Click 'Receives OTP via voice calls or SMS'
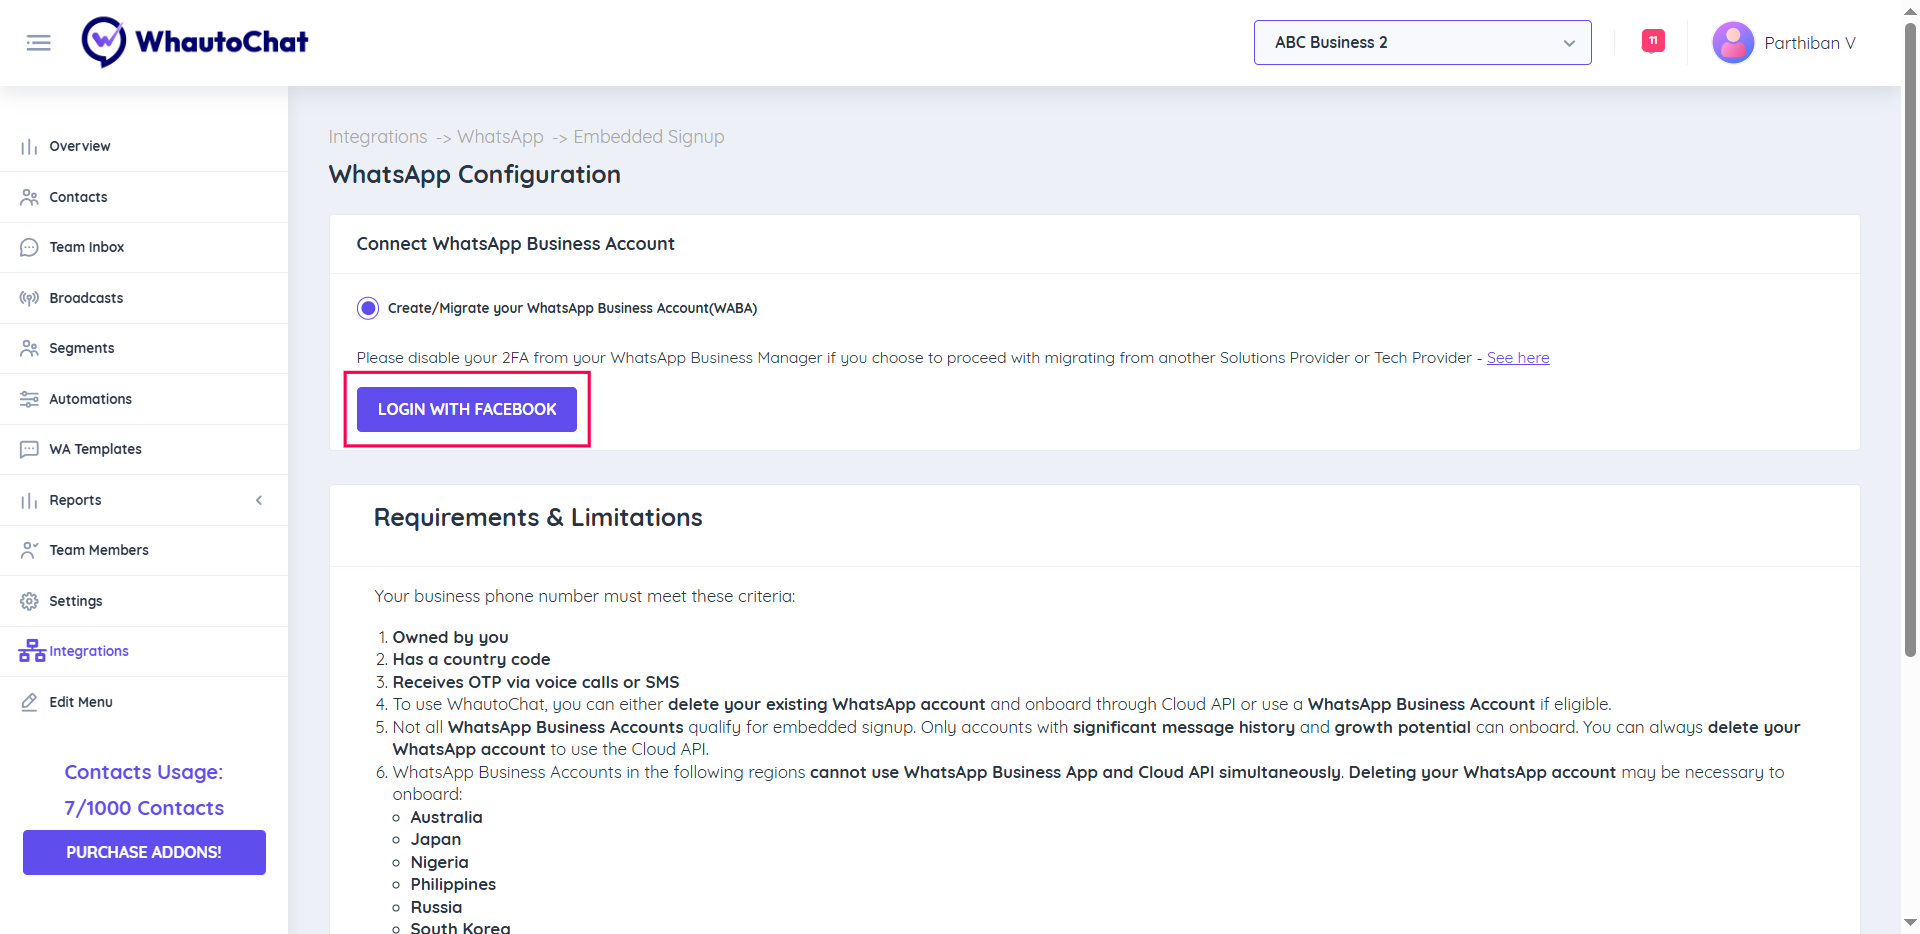Screen dimensions: 1920x934 (x=536, y=682)
